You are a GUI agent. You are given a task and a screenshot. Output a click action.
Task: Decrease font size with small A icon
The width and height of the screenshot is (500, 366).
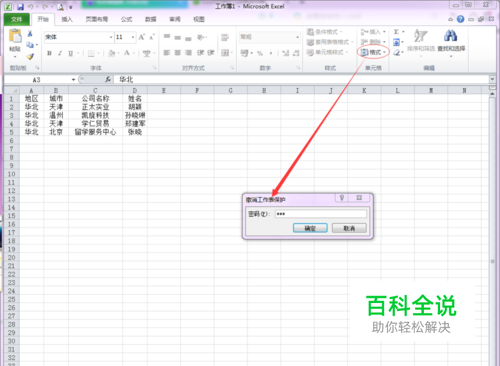pyautogui.click(x=152, y=37)
